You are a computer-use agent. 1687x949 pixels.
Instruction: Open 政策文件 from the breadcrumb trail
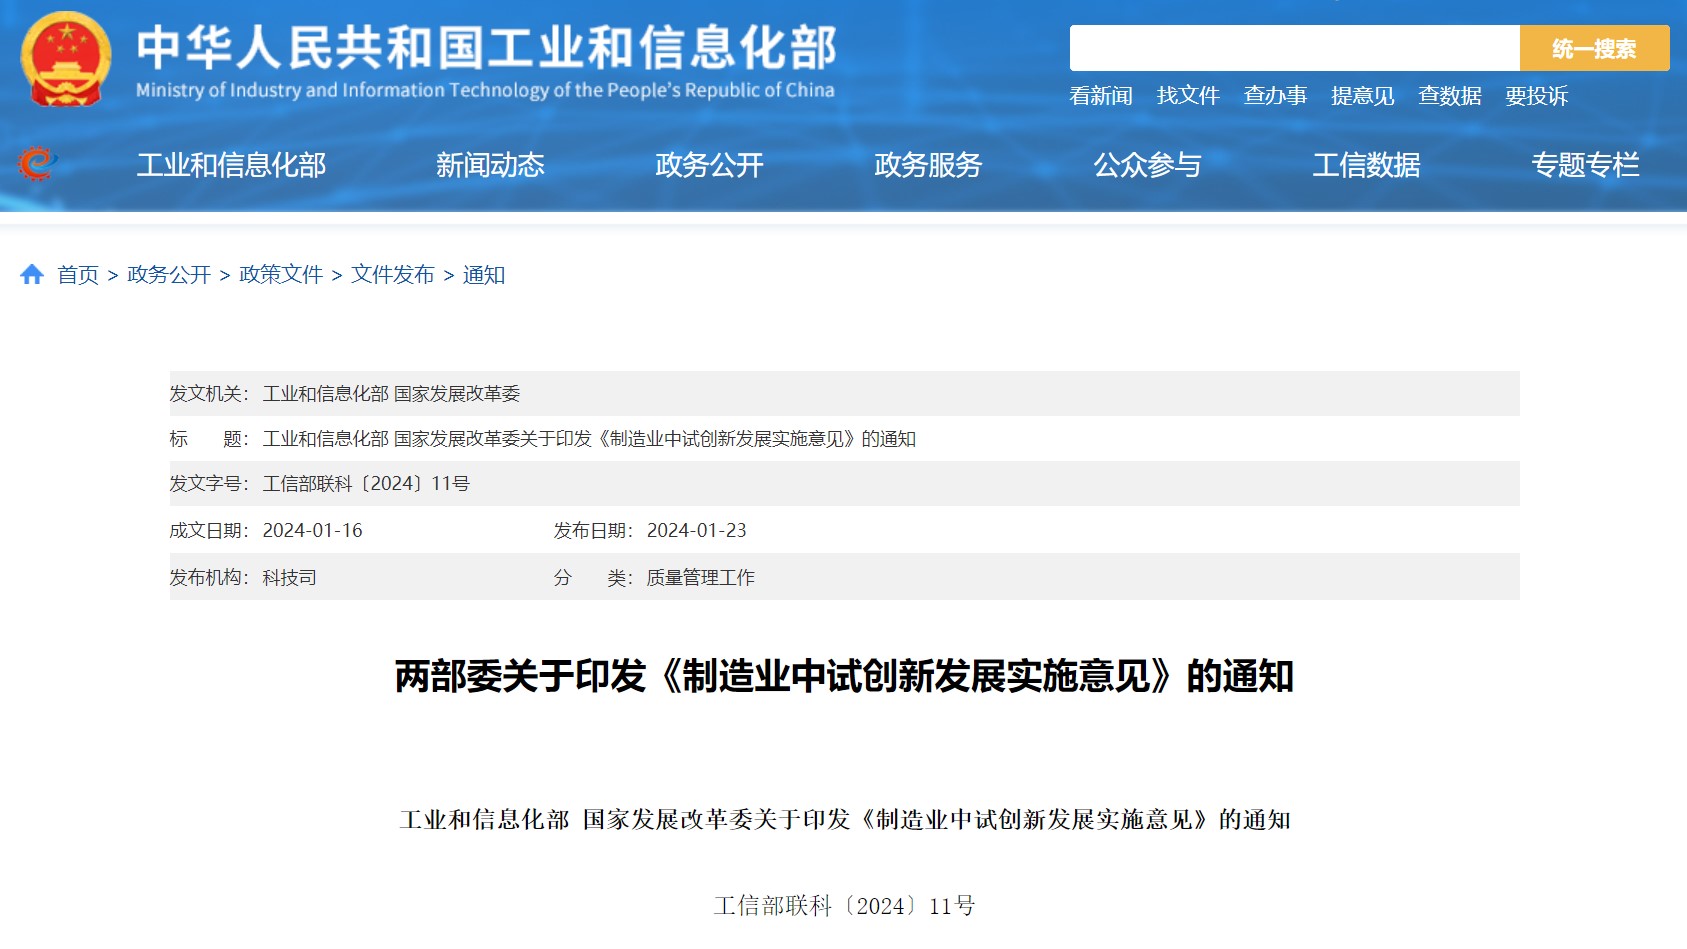[280, 275]
